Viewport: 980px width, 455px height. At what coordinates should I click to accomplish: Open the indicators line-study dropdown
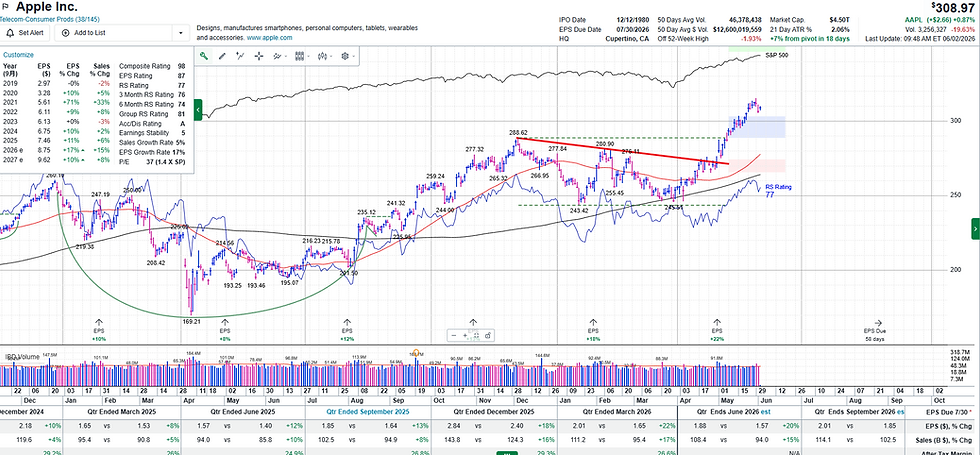[281, 56]
